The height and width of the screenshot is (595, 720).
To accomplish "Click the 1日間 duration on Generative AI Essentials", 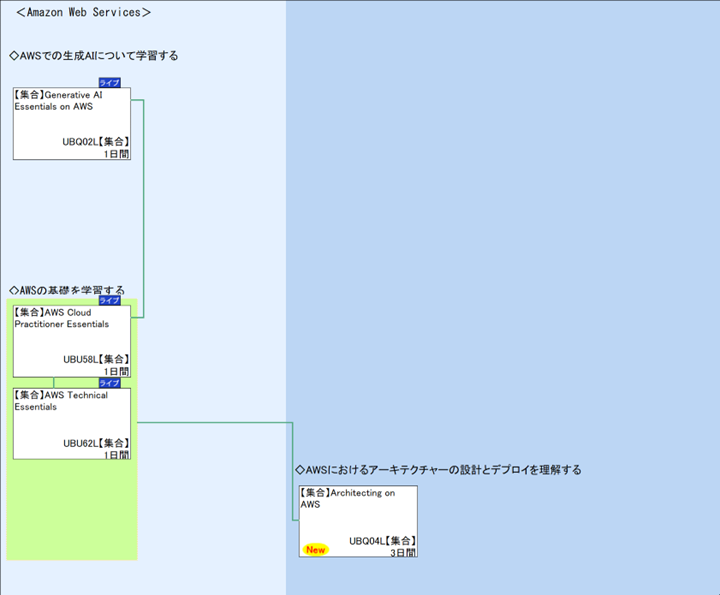I will coord(116,154).
